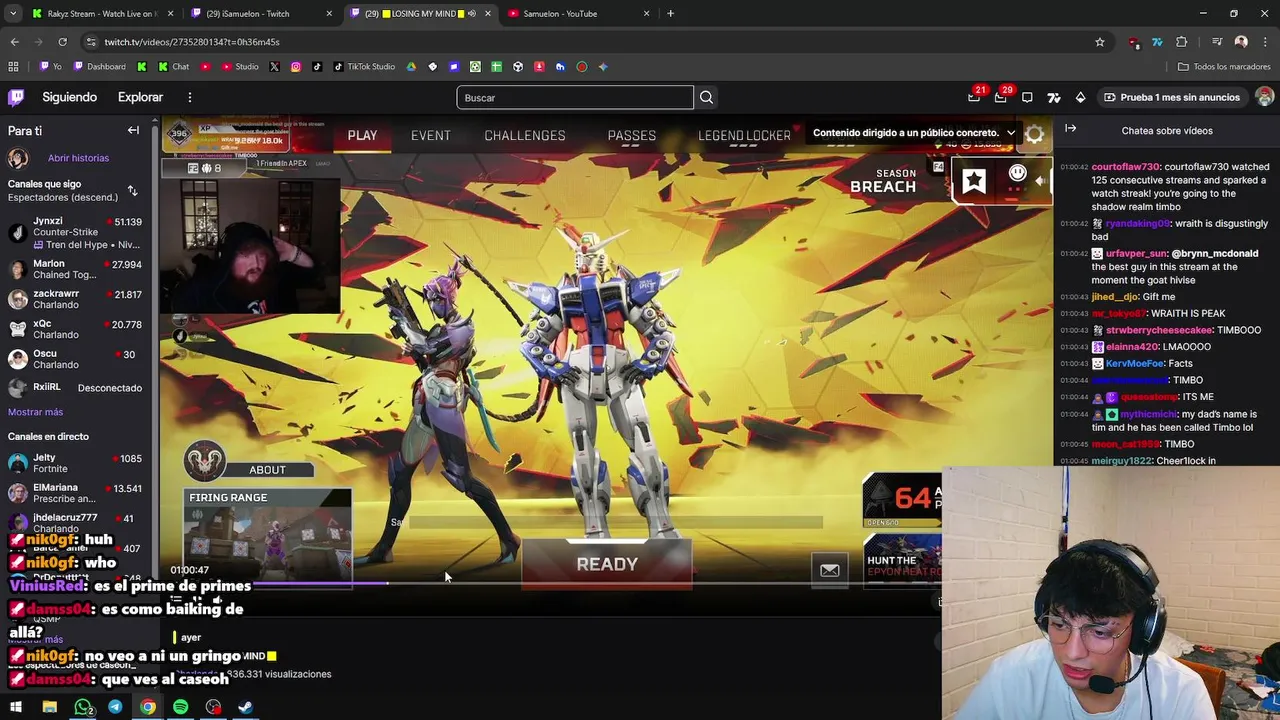Screen dimensions: 1280x720
Task: Open the Dashboard bookmark
Action: click(x=99, y=67)
